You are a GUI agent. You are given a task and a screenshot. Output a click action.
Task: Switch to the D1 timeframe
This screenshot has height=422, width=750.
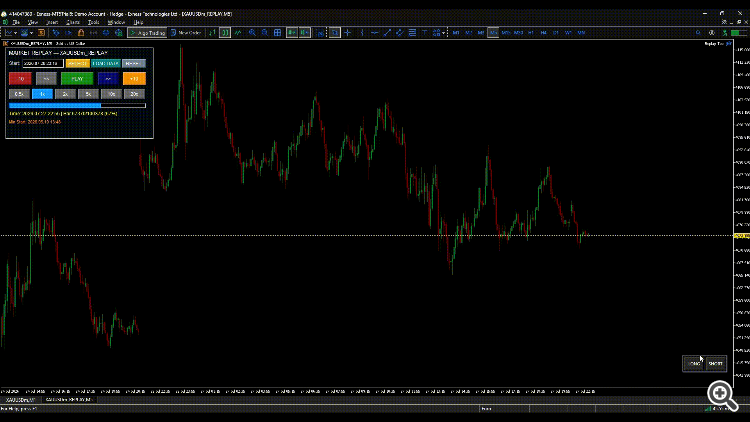point(556,33)
